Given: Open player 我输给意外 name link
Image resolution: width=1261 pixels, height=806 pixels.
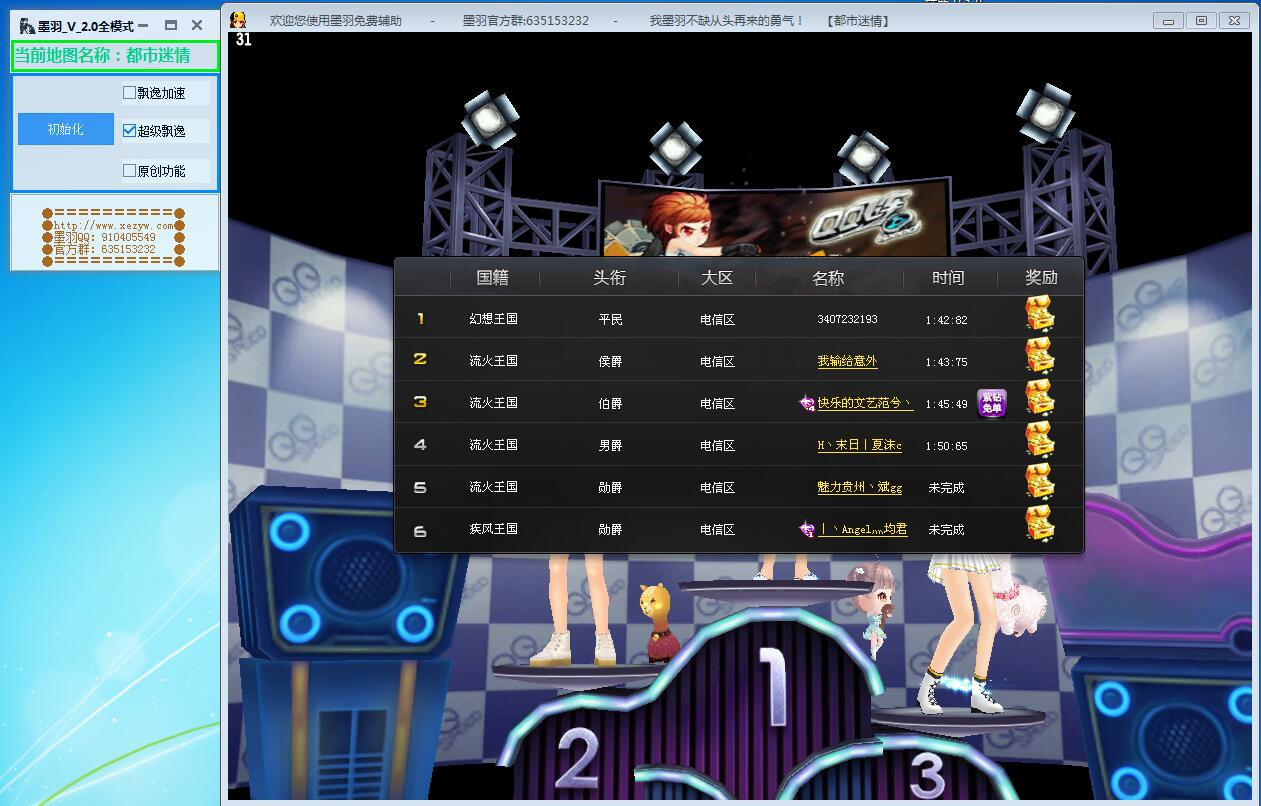Looking at the screenshot, I should [x=847, y=361].
